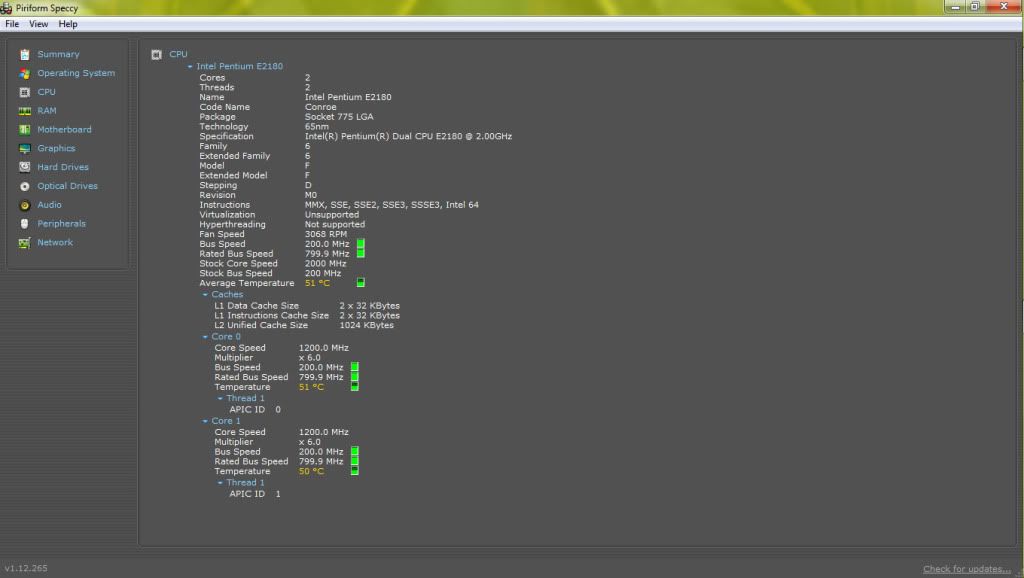
Task: Open the View menu
Action: click(39, 24)
